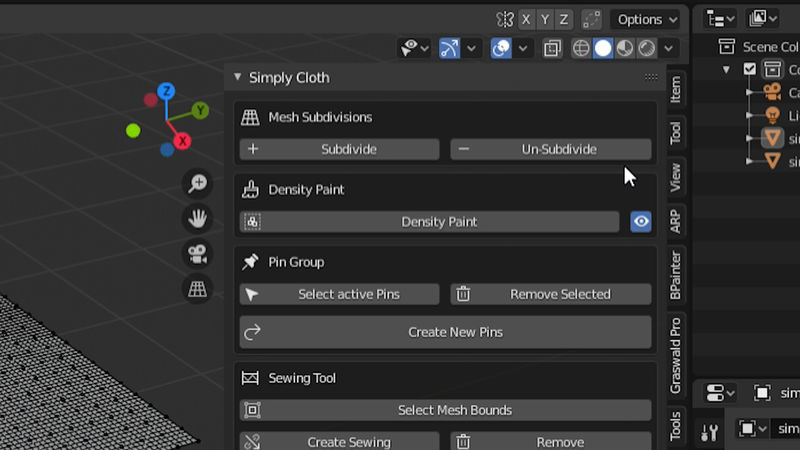Toggle auto merge vertices icon

(x=591, y=19)
